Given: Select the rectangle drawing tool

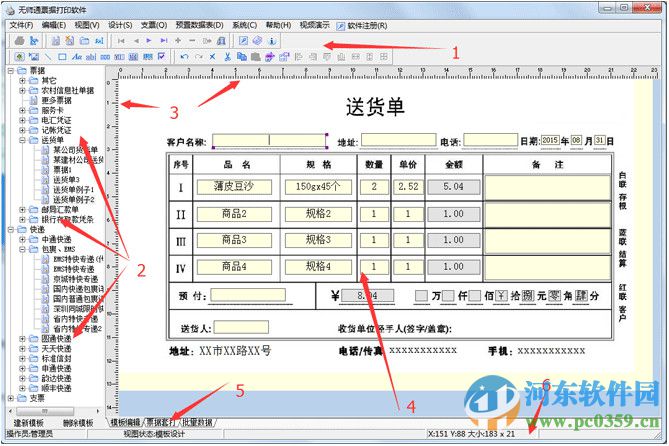Looking at the screenshot, I should (62, 56).
